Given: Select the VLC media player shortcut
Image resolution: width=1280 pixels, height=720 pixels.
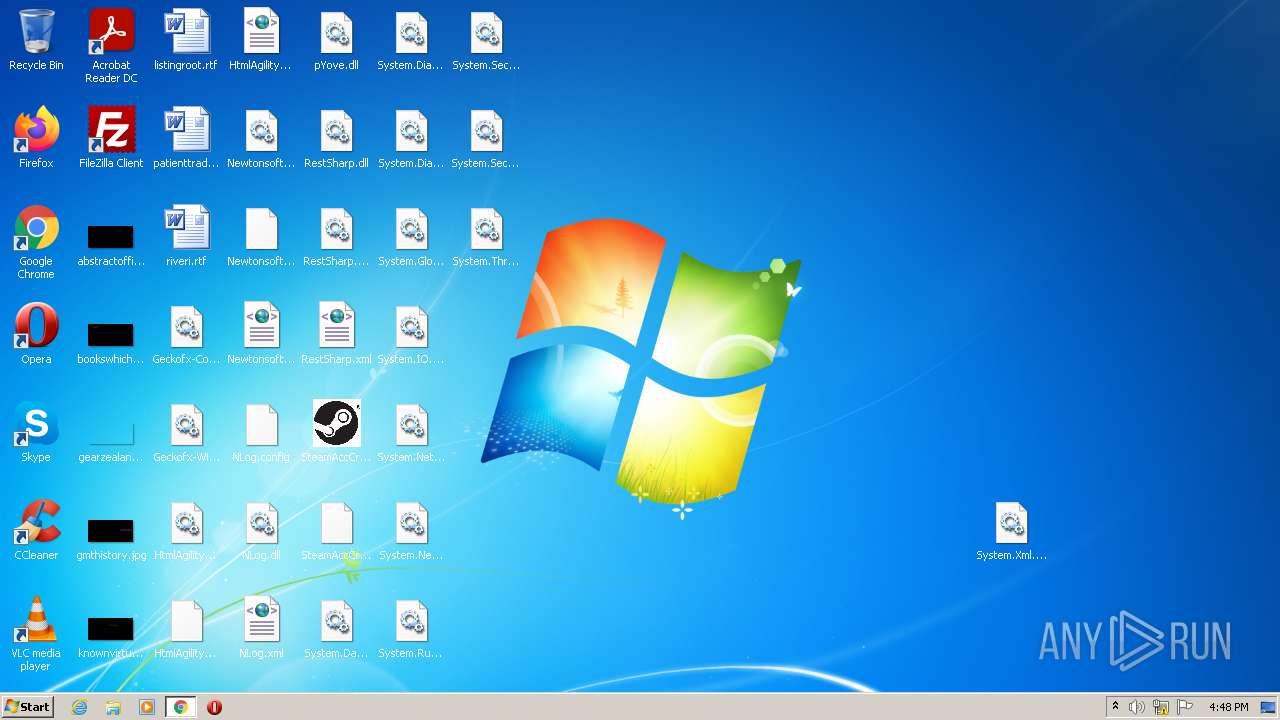Looking at the screenshot, I should pyautogui.click(x=36, y=634).
